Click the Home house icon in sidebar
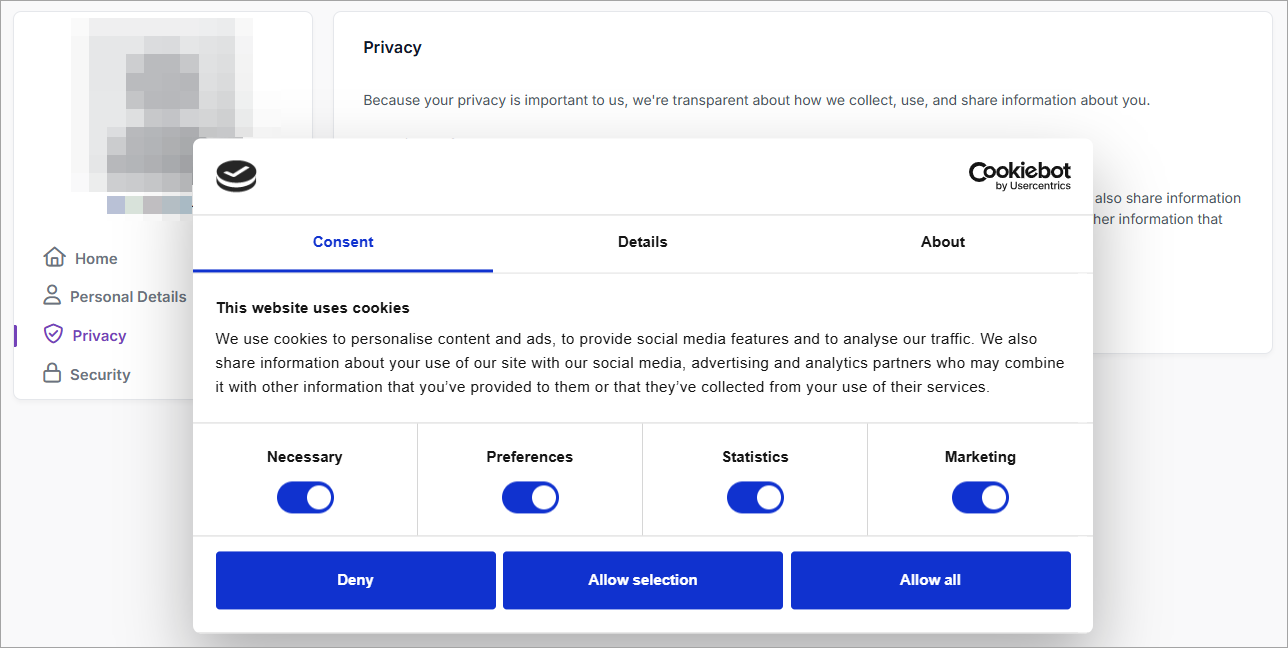The width and height of the screenshot is (1288, 648). click(54, 257)
